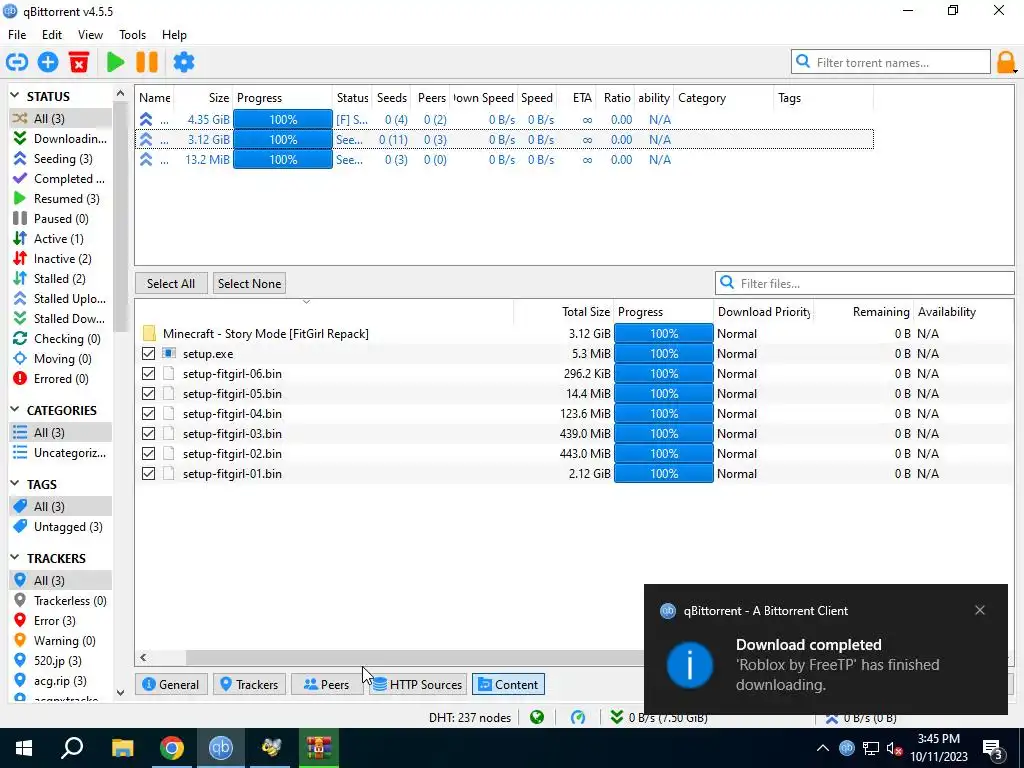Viewport: 1024px width, 768px height.
Task: Click the green Resume play icon
Action: pos(116,63)
